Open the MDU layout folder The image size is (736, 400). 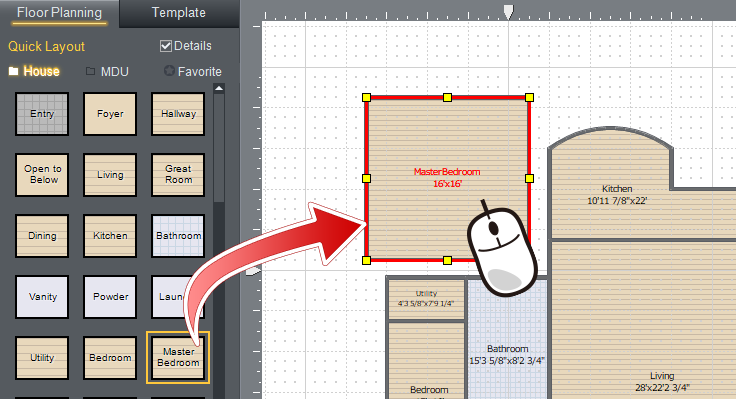click(106, 72)
